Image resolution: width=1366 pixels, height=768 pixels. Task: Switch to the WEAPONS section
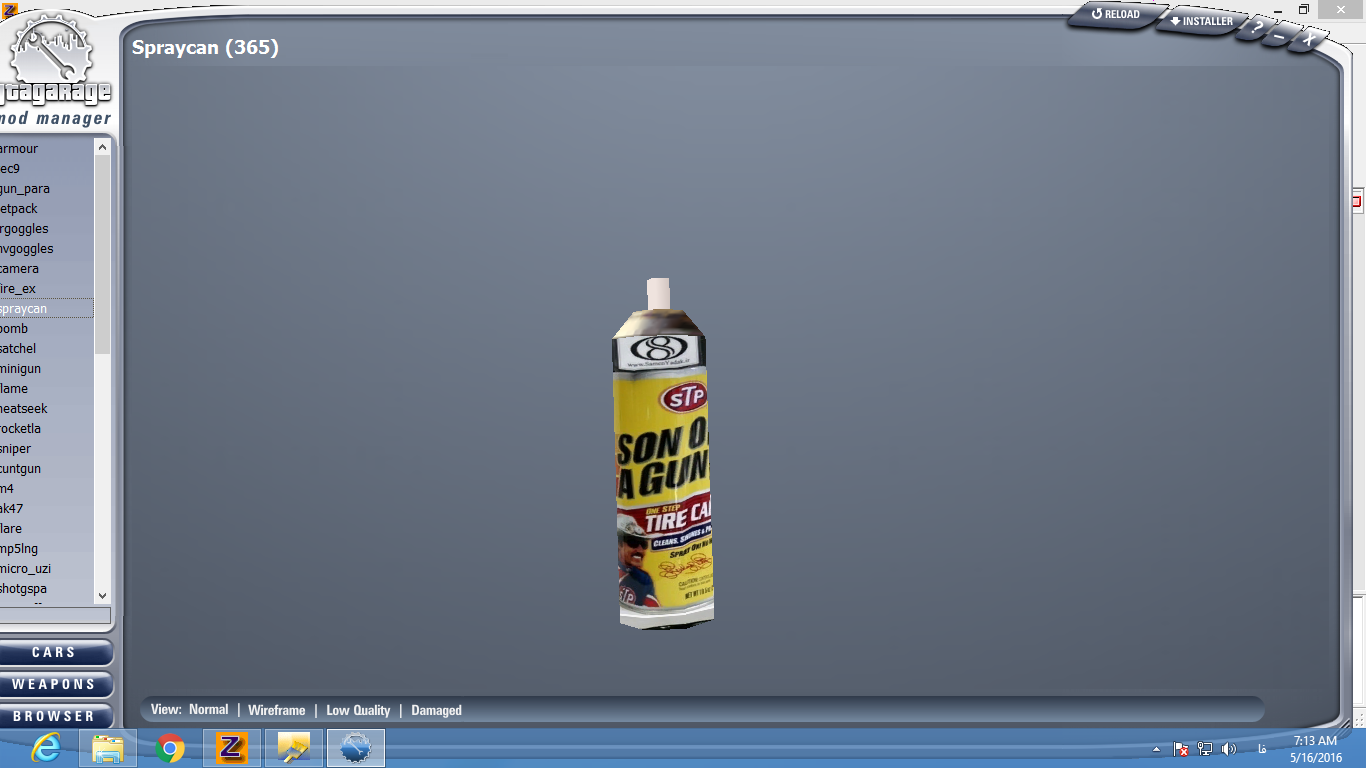point(54,684)
